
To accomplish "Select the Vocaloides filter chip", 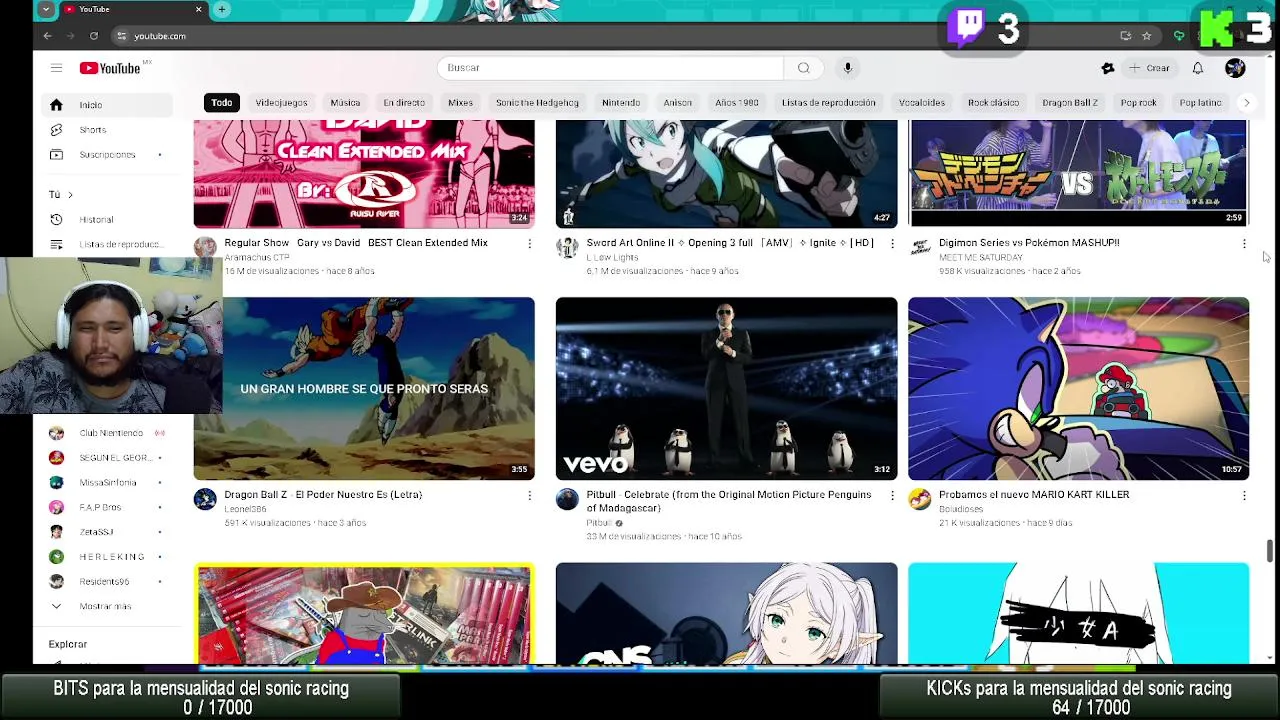I will tap(921, 102).
